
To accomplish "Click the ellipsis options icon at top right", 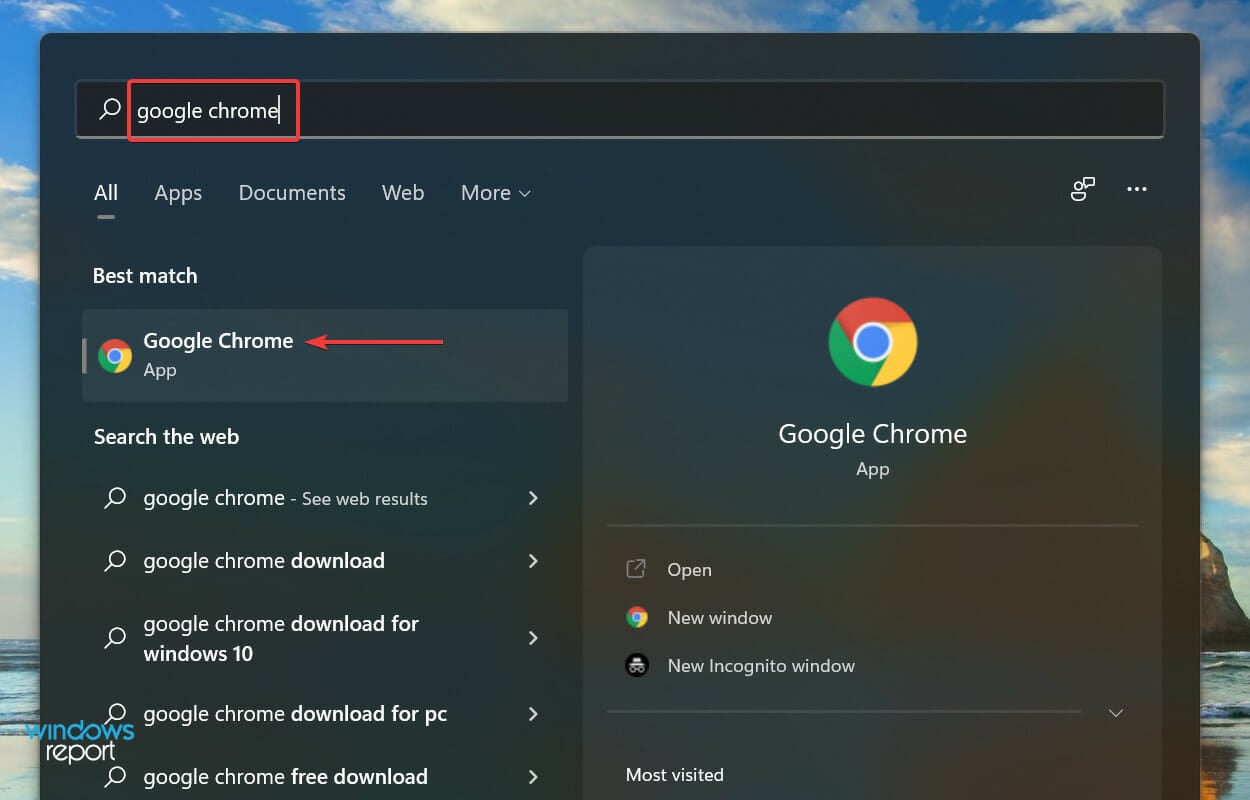I will [x=1136, y=189].
